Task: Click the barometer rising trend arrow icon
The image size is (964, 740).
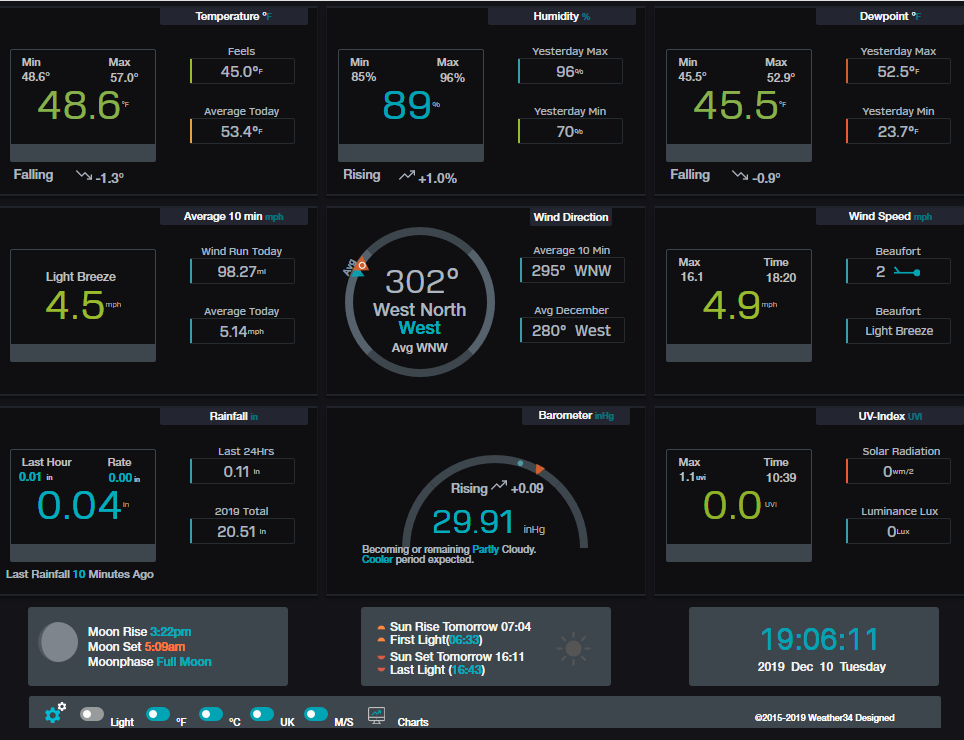Action: pyautogui.click(x=499, y=486)
